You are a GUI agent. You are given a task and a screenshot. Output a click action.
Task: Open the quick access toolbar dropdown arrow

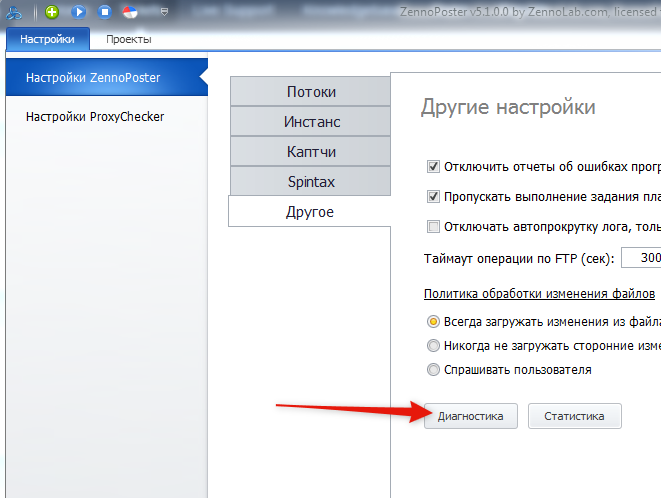coord(164,12)
